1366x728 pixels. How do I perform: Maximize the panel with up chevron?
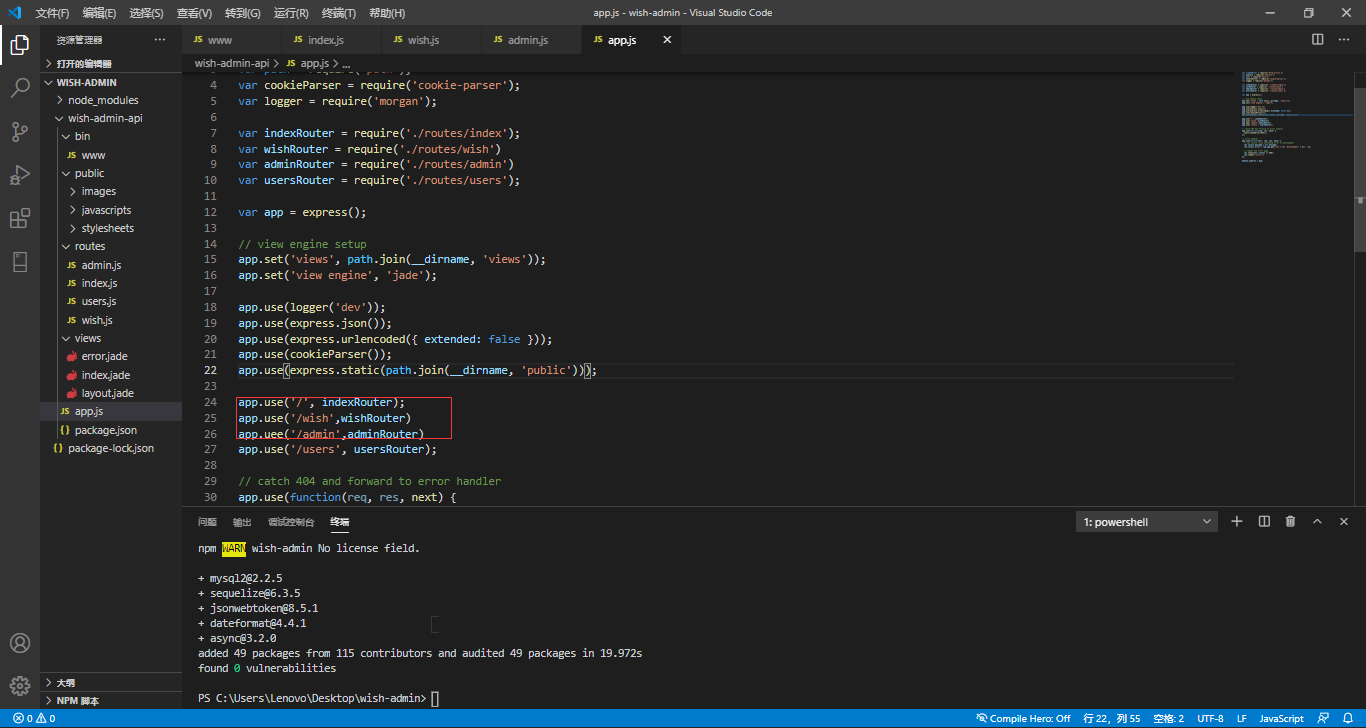[x=1317, y=521]
